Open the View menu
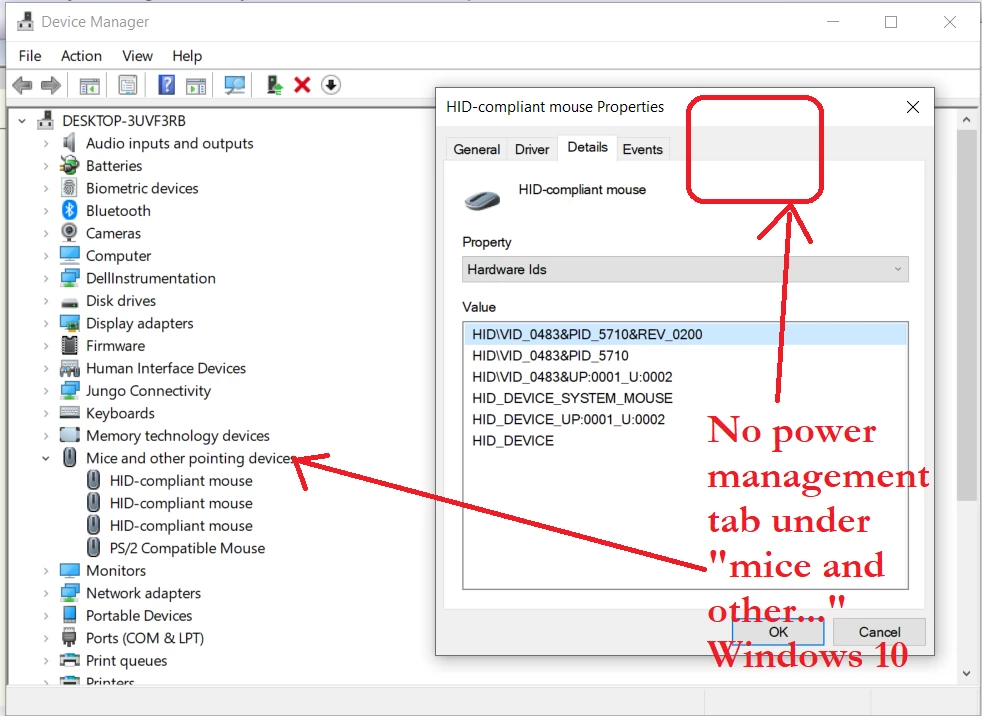The width and height of the screenshot is (982, 716). click(137, 56)
